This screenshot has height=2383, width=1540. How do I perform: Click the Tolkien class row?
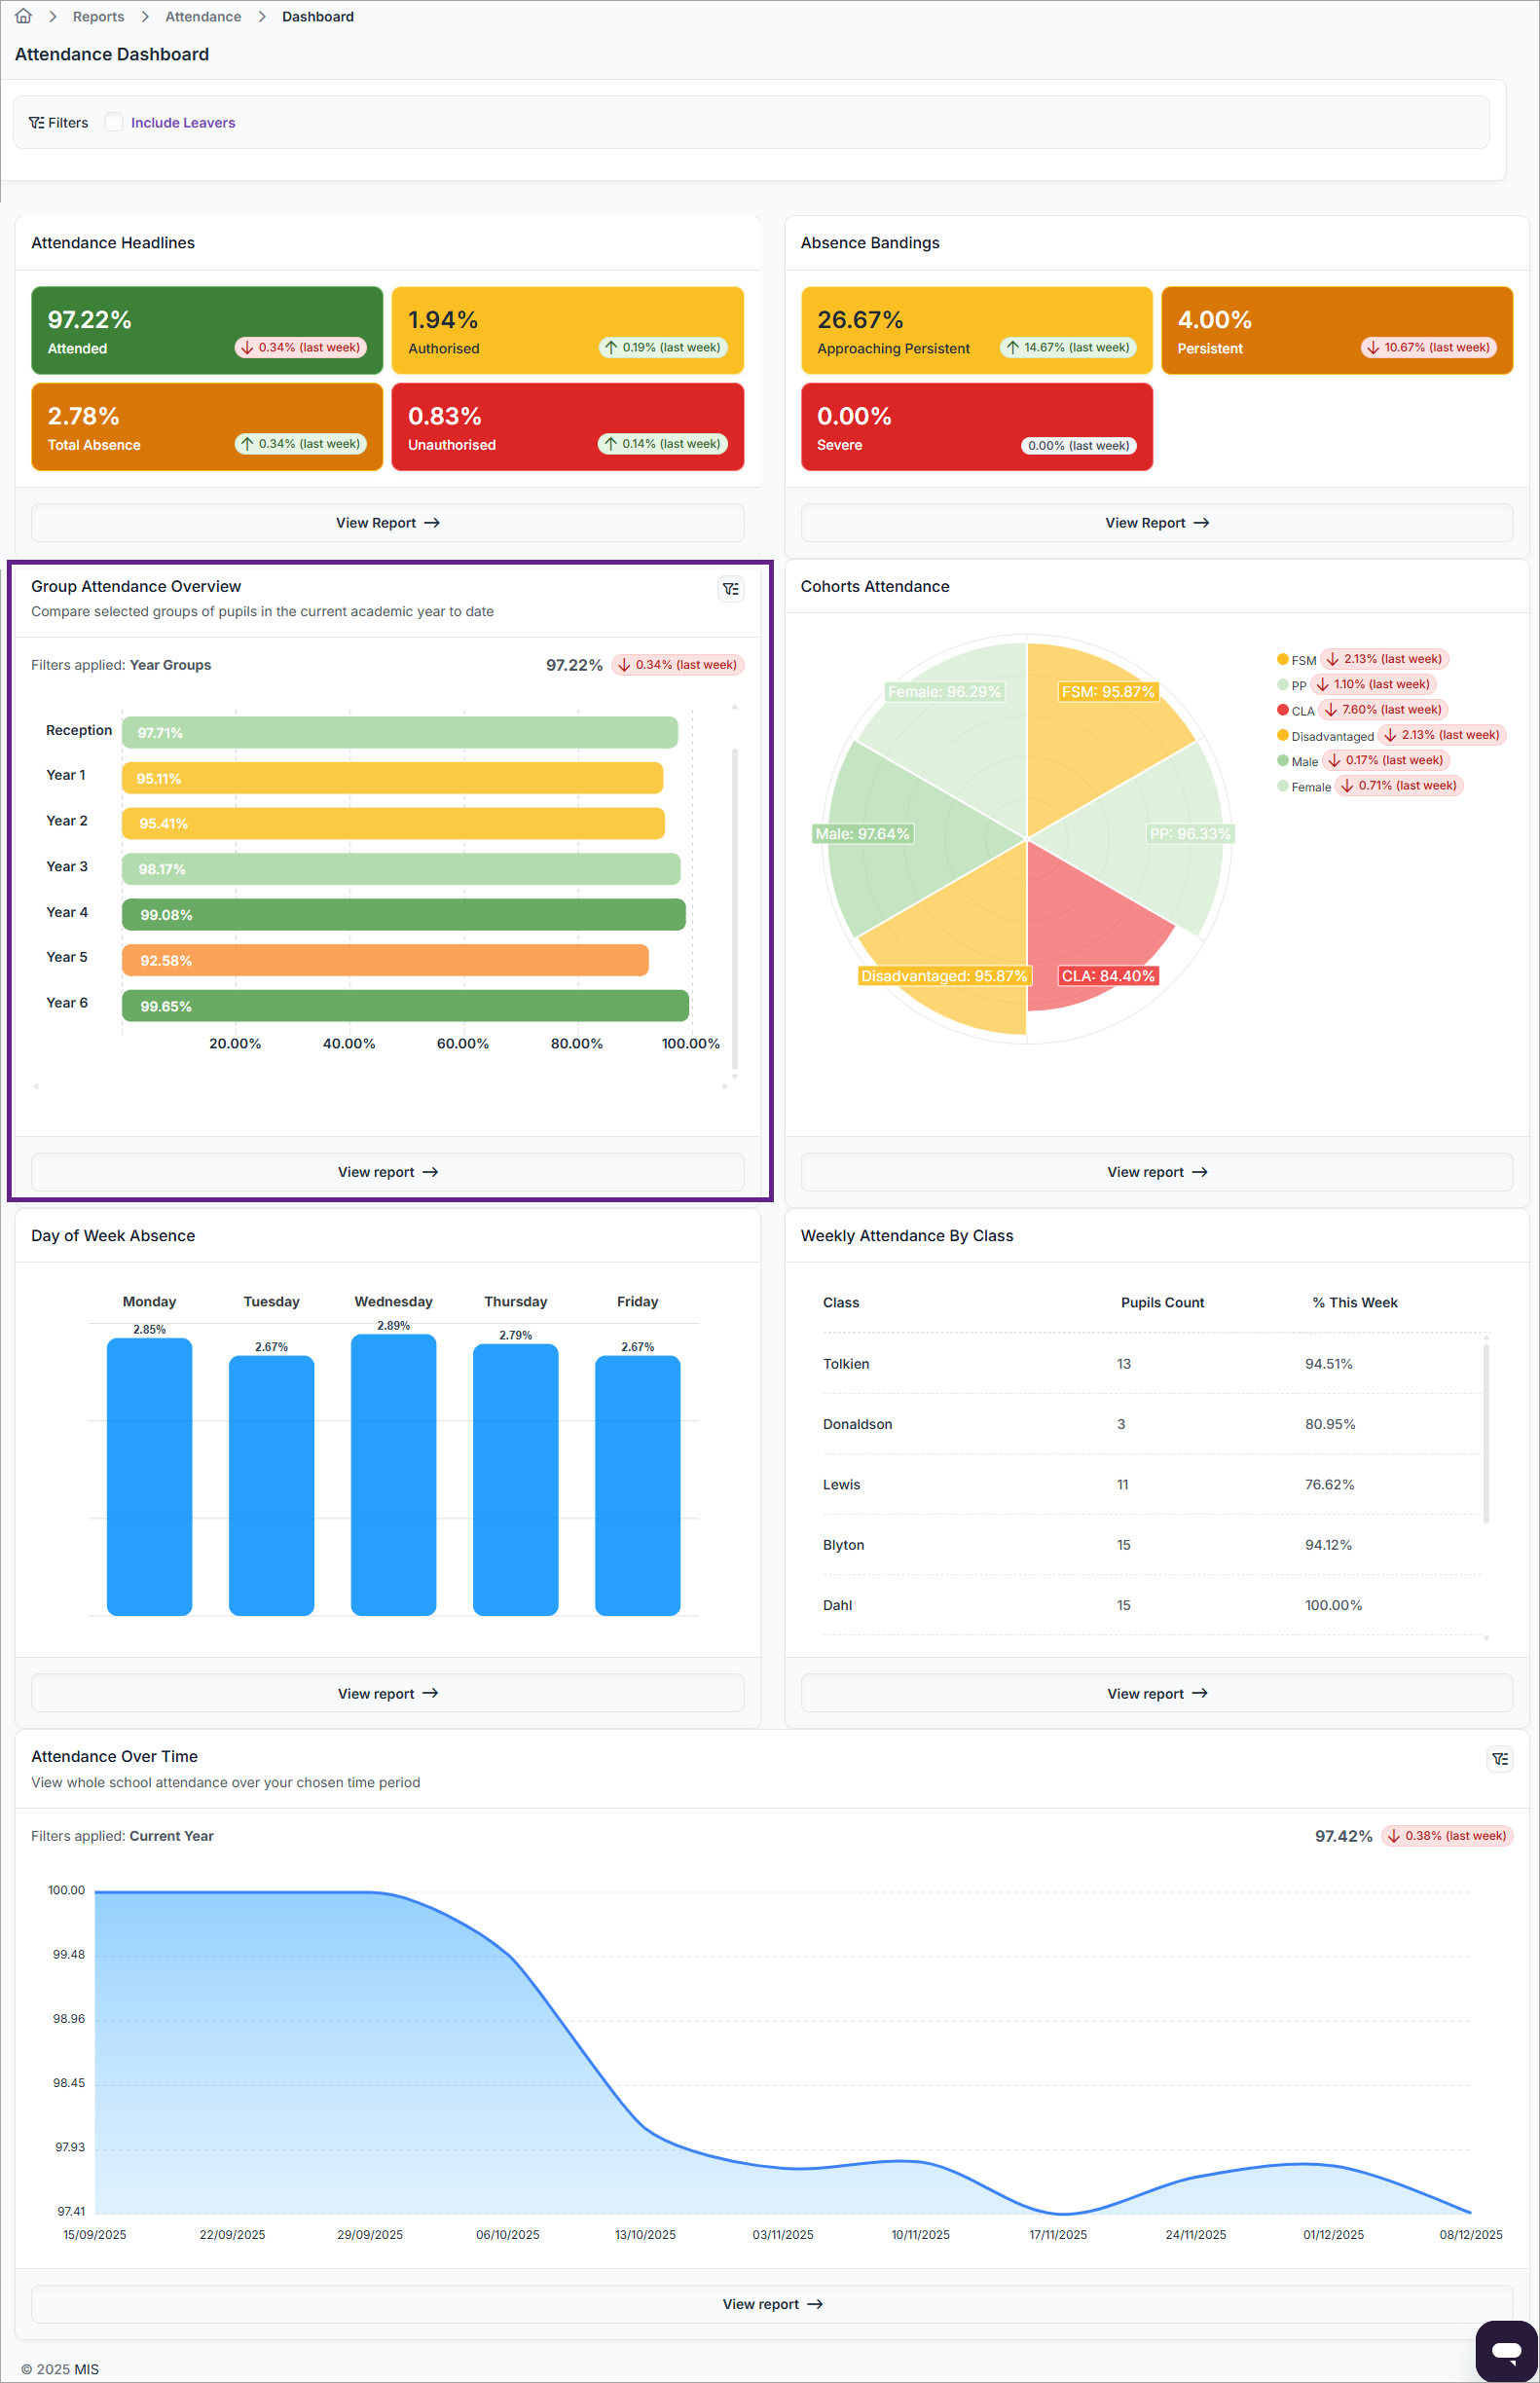tap(1152, 1364)
